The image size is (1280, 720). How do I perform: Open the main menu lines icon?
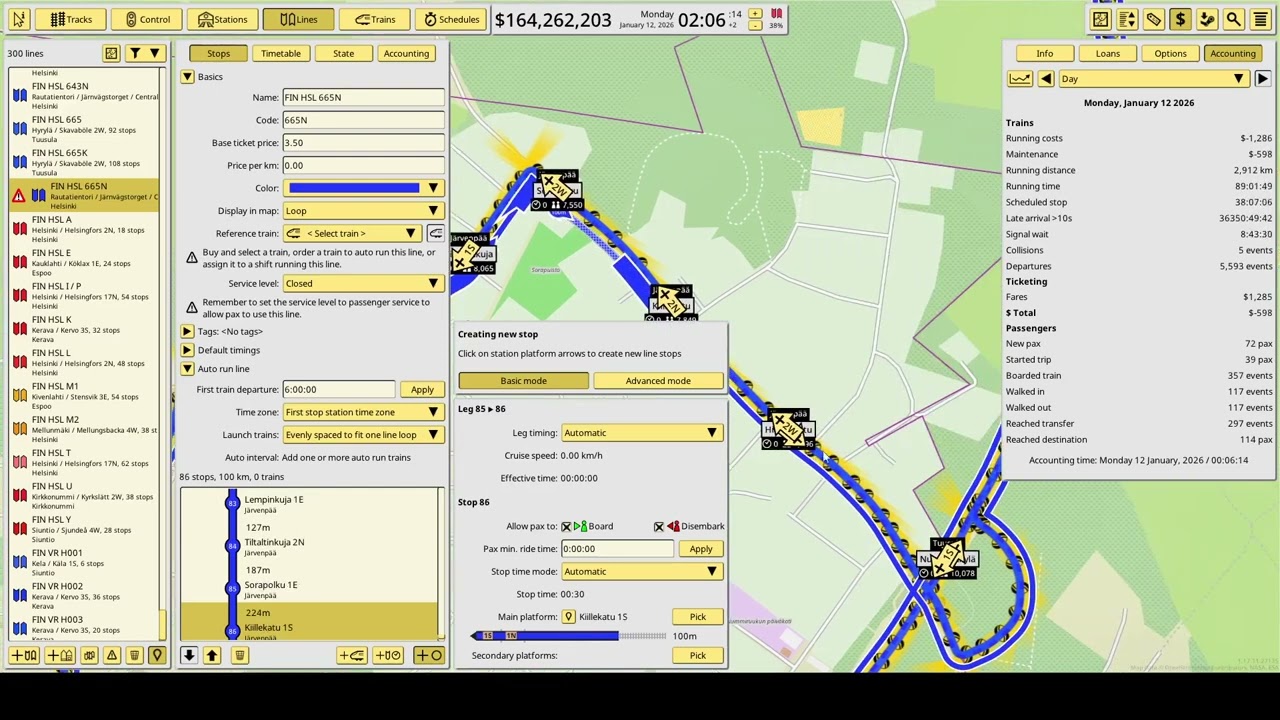(x=1260, y=19)
